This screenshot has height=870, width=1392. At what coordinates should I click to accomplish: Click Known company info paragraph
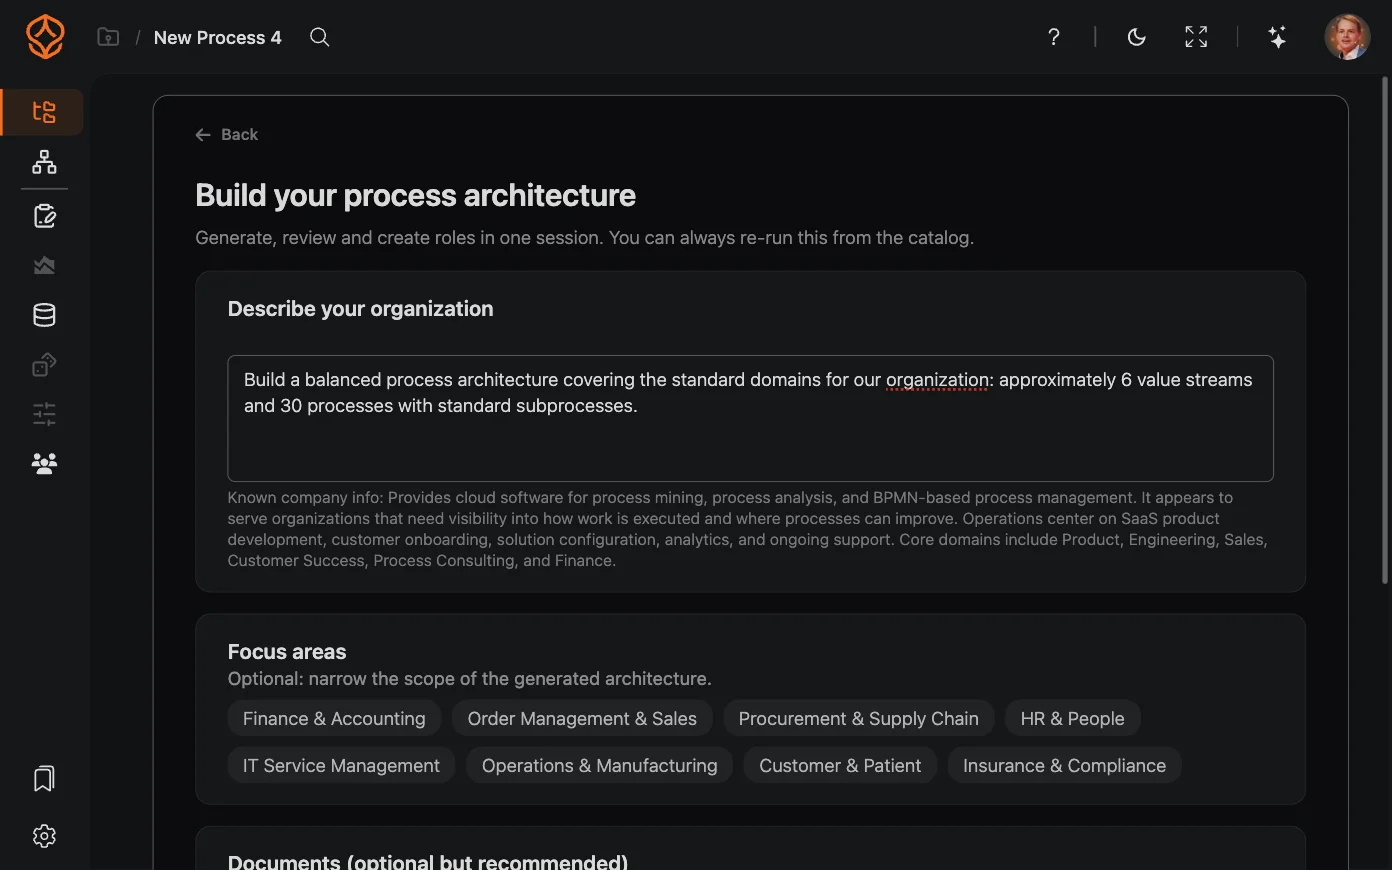[748, 529]
